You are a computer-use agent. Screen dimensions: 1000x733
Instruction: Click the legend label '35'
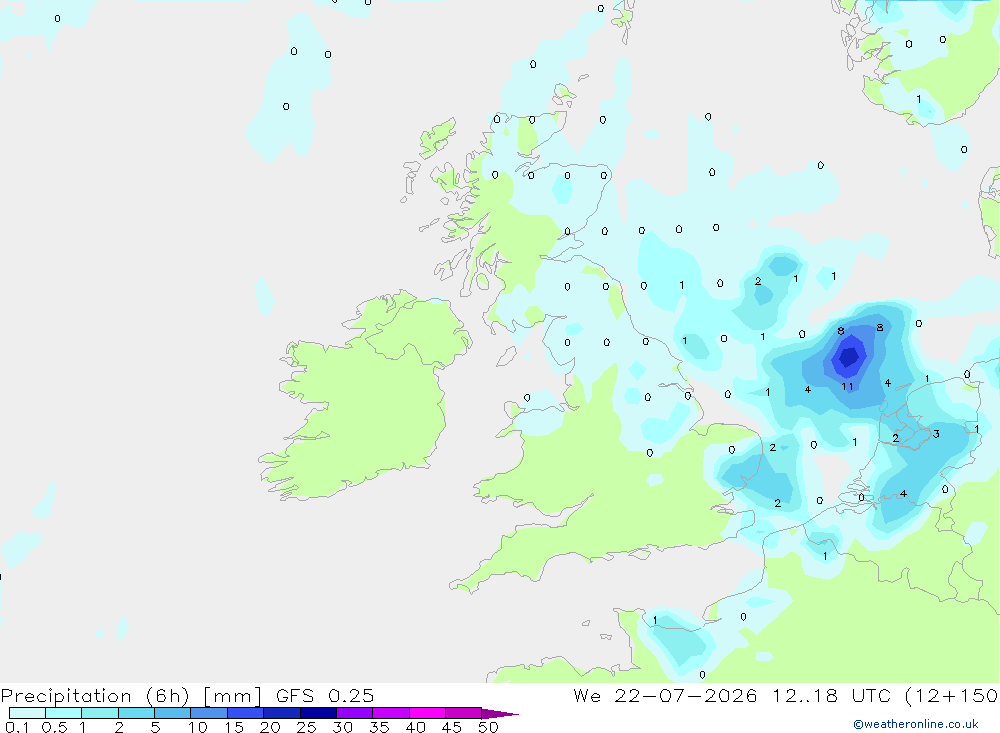[x=379, y=727]
